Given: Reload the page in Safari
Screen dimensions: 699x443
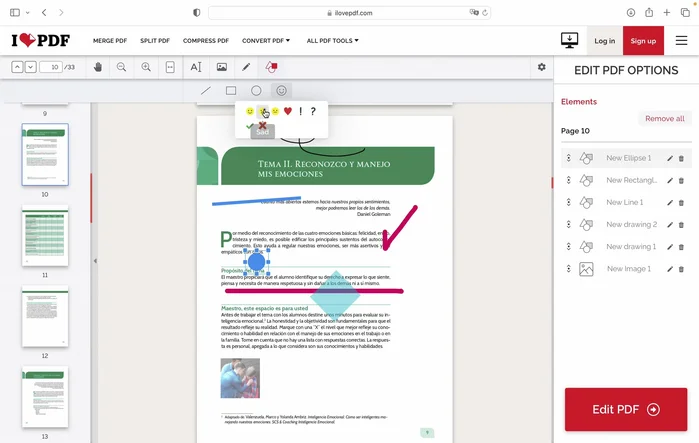Looking at the screenshot, I should (x=485, y=12).
